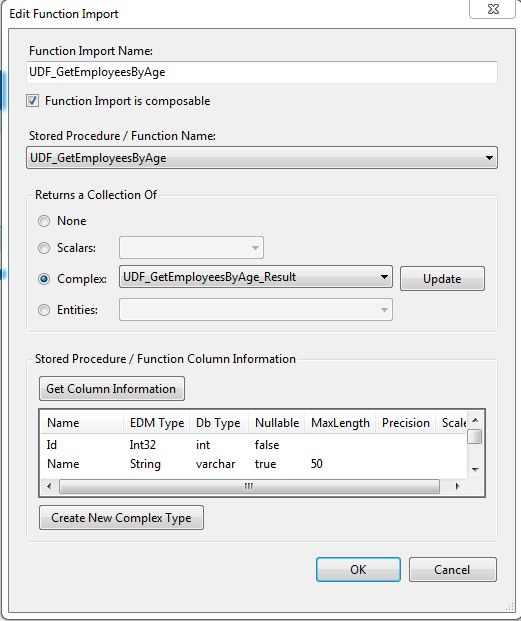Click Get Column Information button
The width and height of the screenshot is (521, 621).
112,389
